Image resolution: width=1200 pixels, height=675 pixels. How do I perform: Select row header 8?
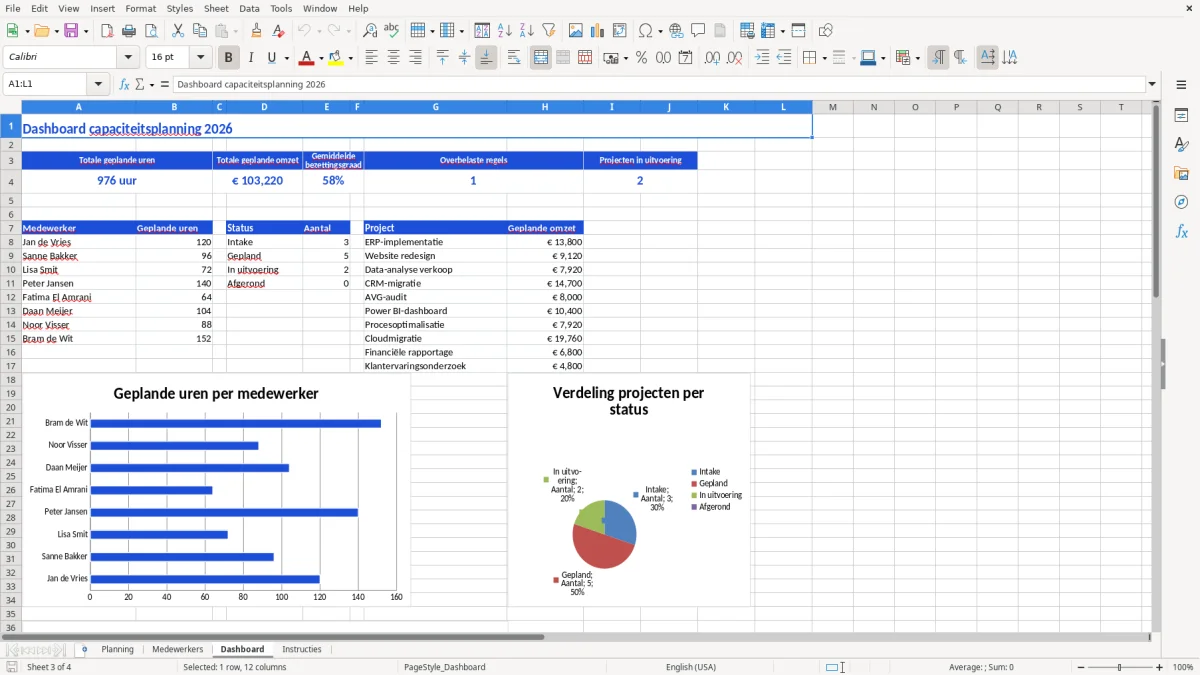tap(10, 242)
